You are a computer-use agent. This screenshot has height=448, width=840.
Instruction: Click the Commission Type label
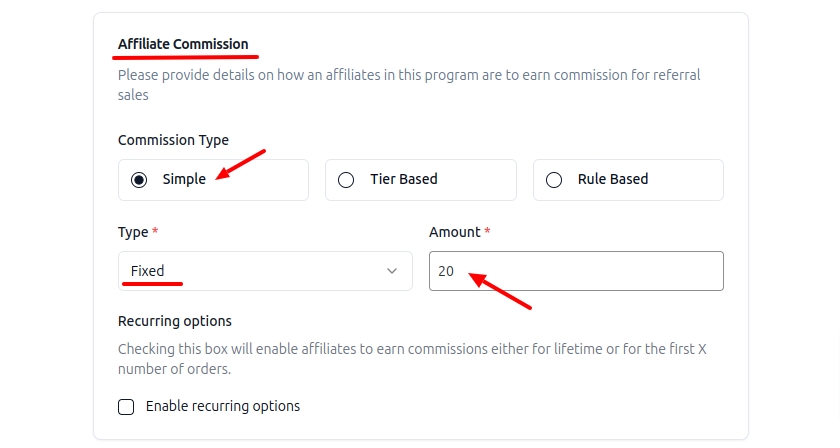(x=173, y=140)
